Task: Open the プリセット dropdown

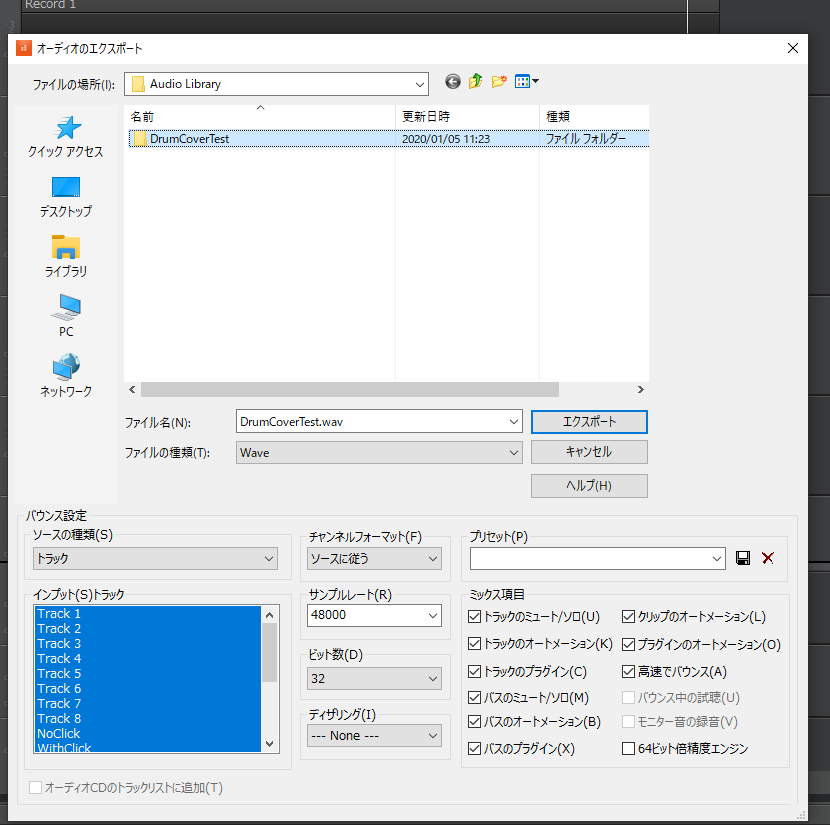Action: click(597, 558)
